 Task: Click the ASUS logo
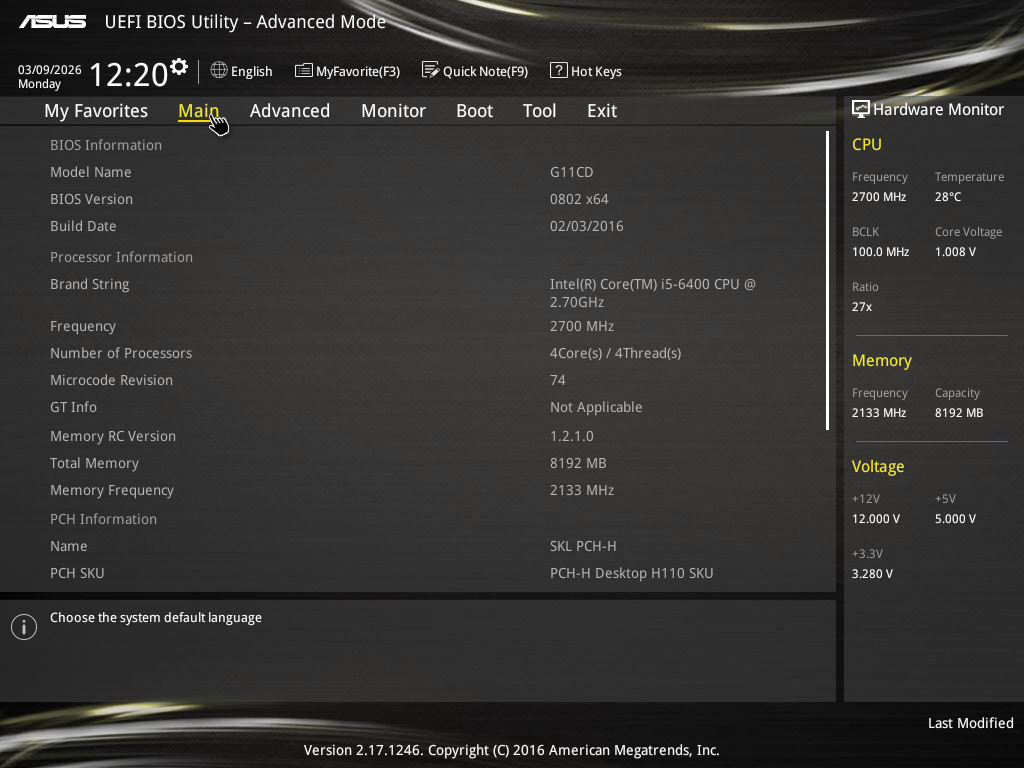(x=53, y=22)
